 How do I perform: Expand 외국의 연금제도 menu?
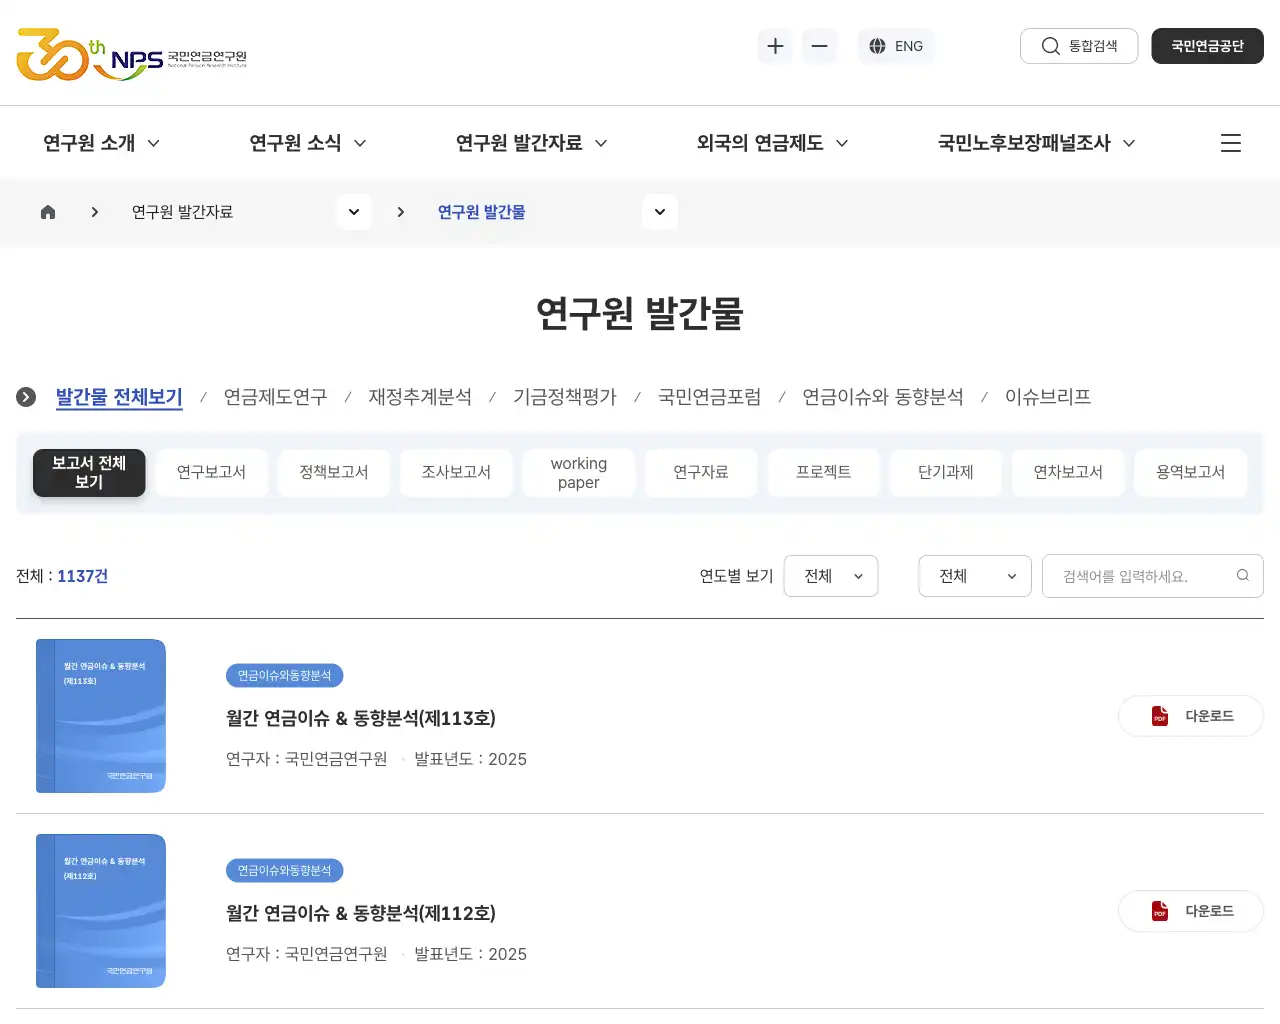(x=772, y=143)
